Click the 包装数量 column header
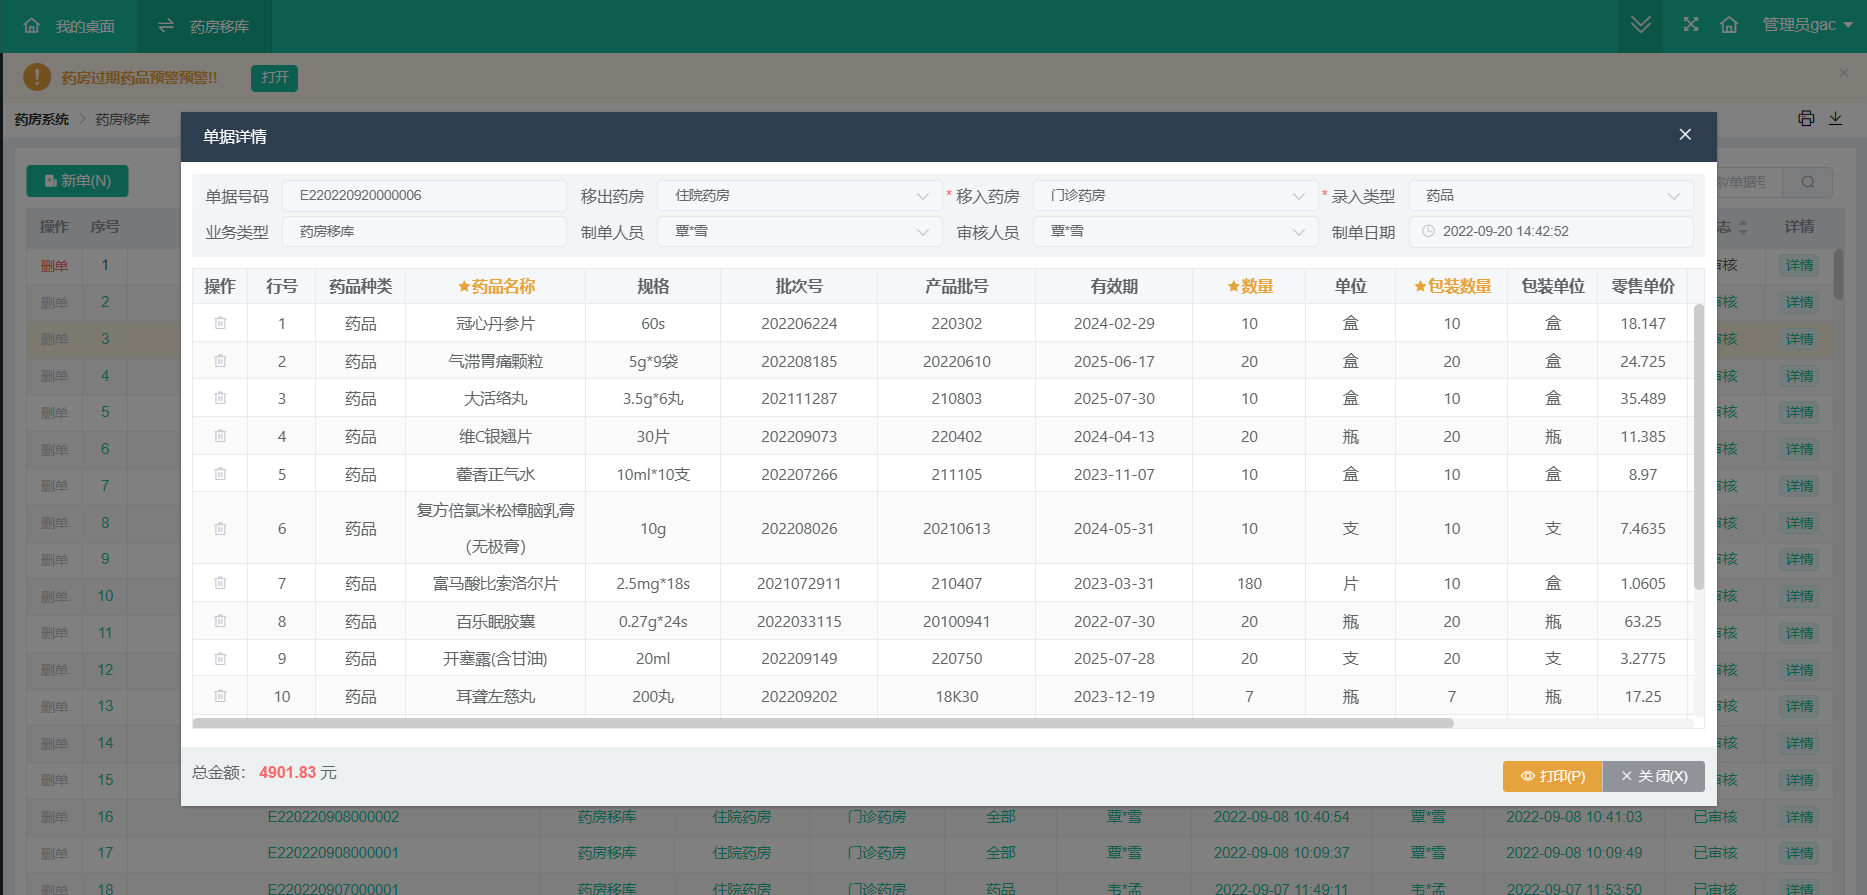Image resolution: width=1867 pixels, height=895 pixels. pos(1452,286)
